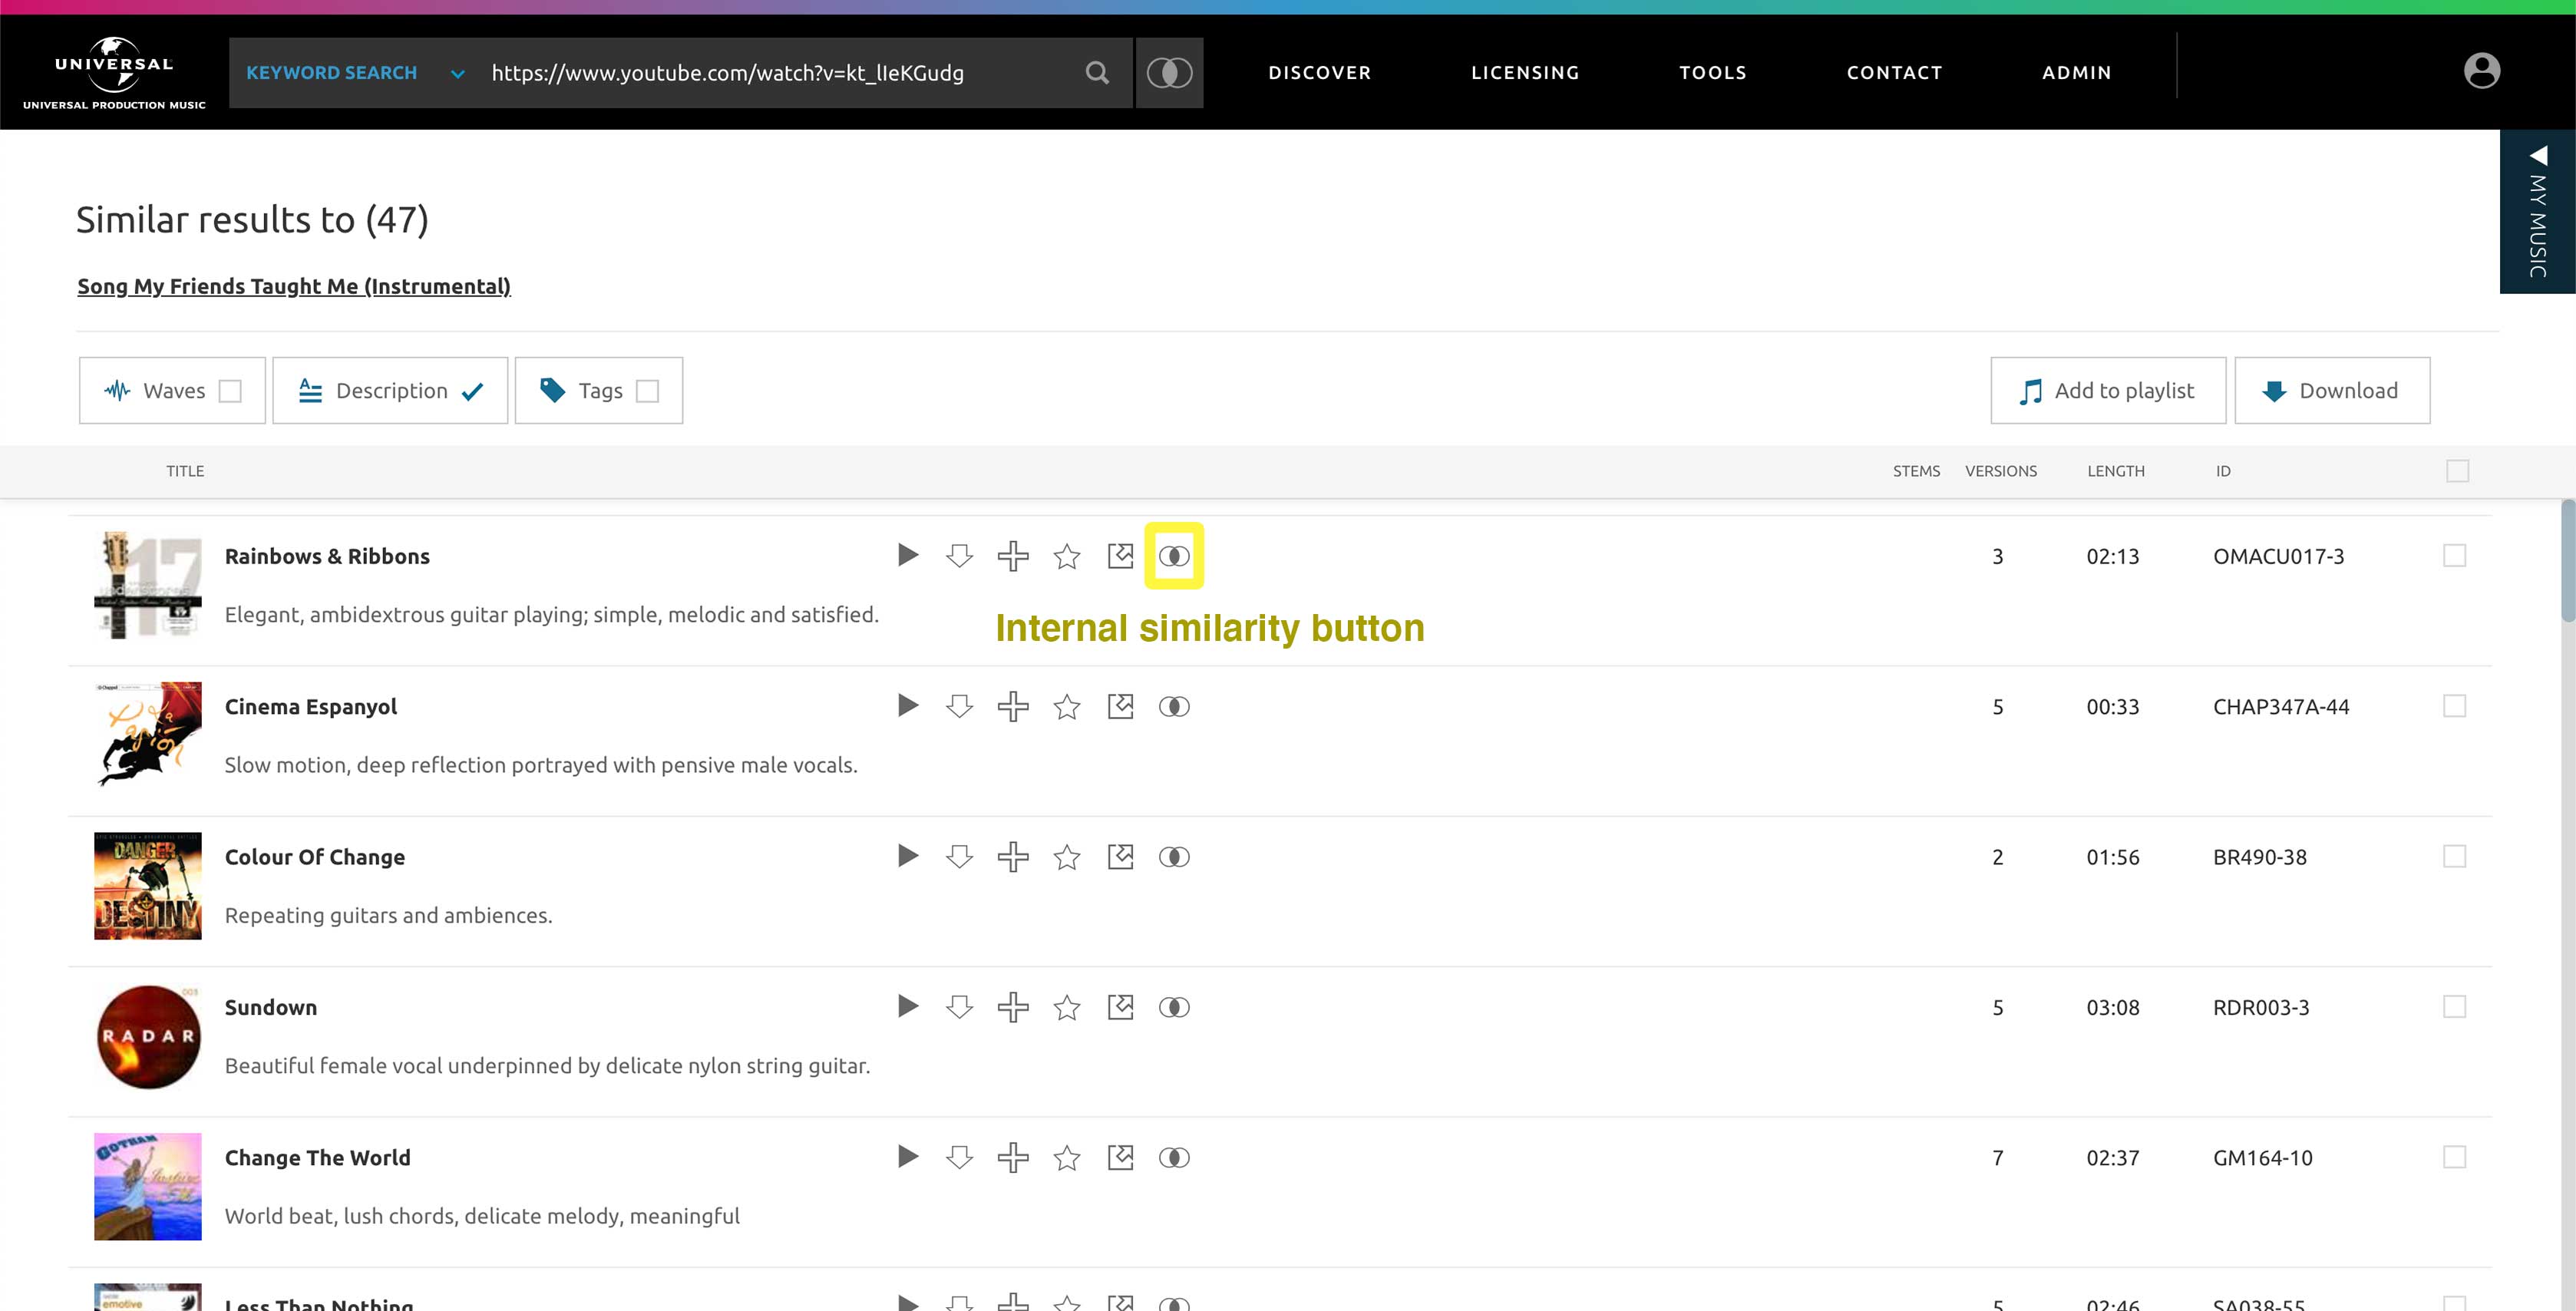Favorite Rainbows & Ribbons with star icon
The height and width of the screenshot is (1311, 2576).
(x=1067, y=555)
